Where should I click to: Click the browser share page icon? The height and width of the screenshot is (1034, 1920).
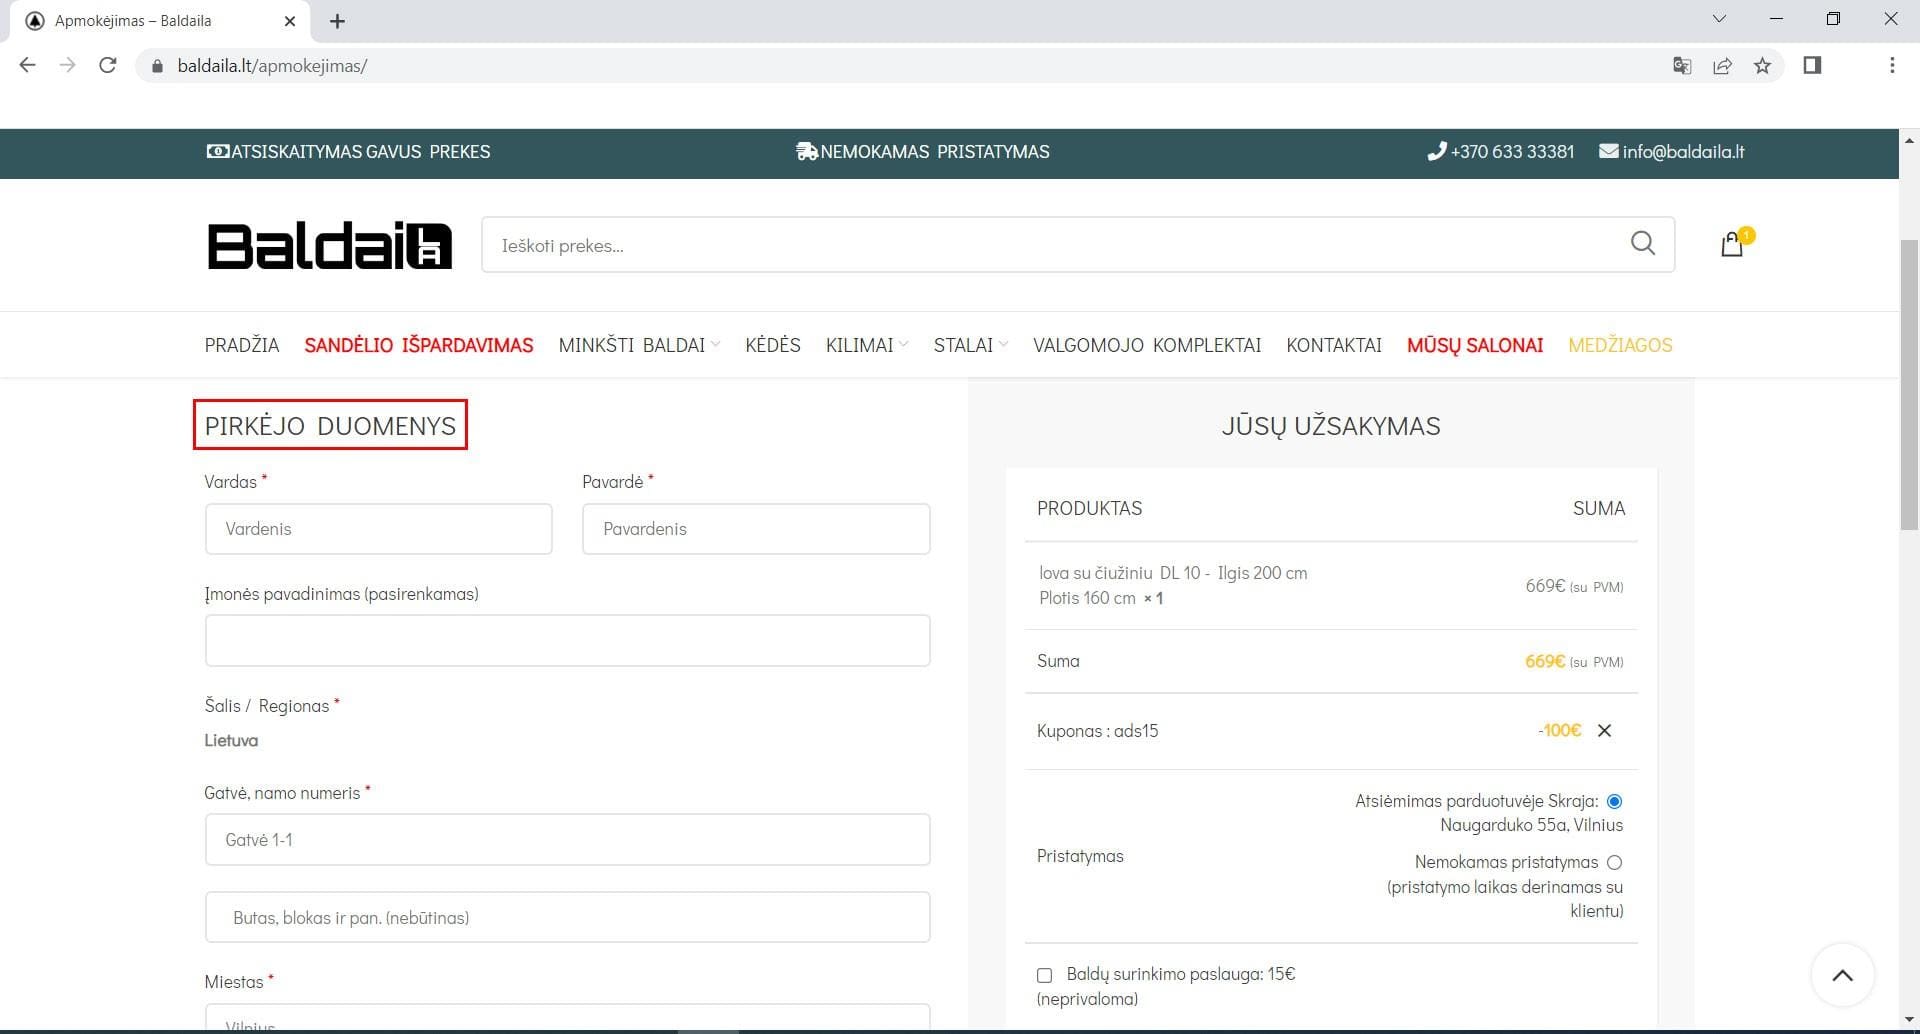pyautogui.click(x=1722, y=66)
